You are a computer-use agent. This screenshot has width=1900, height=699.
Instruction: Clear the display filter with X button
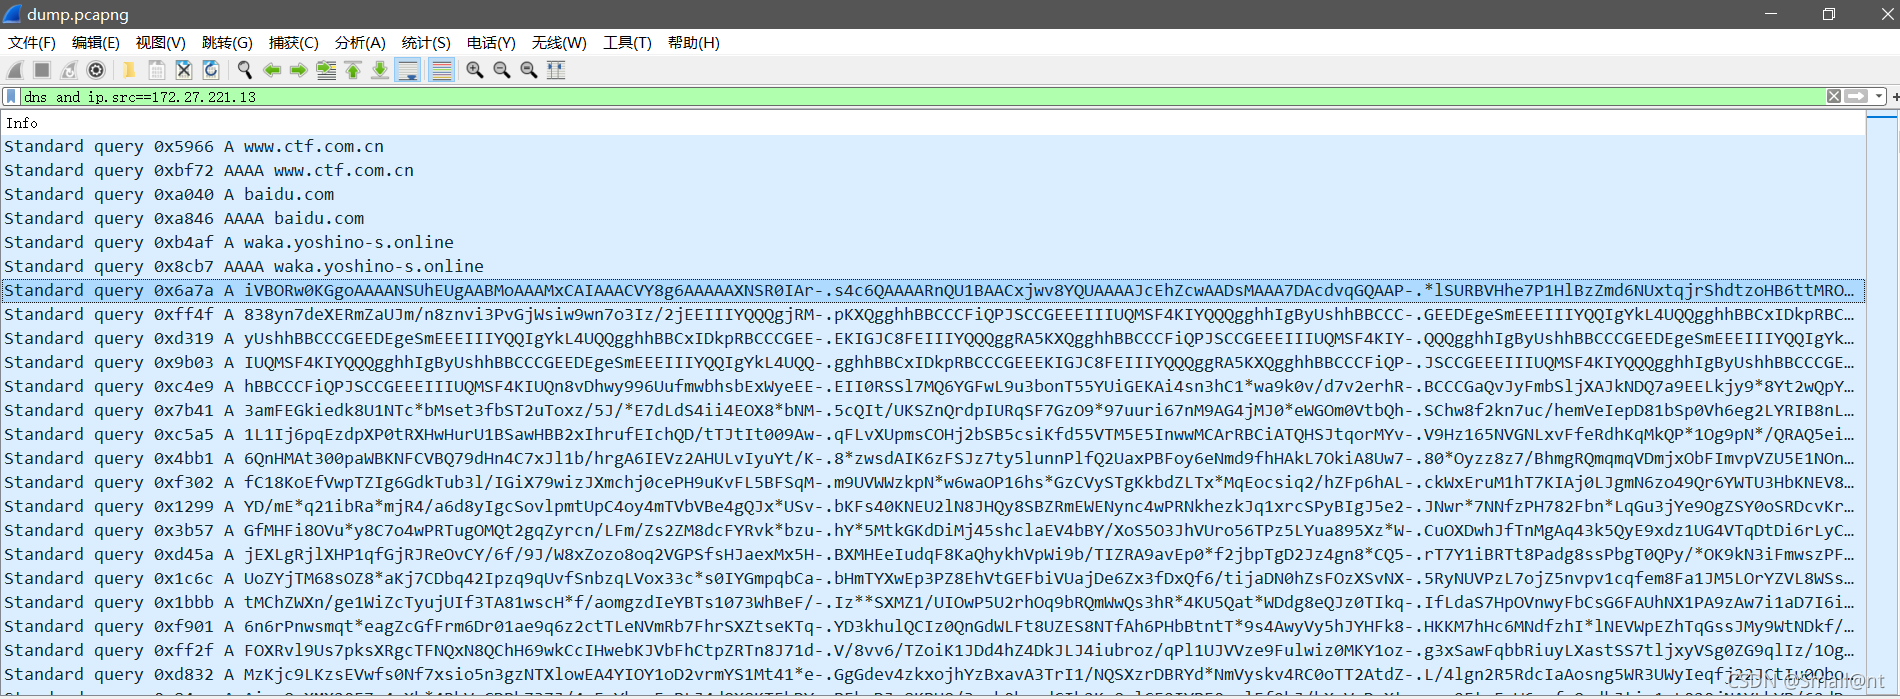coord(1834,97)
